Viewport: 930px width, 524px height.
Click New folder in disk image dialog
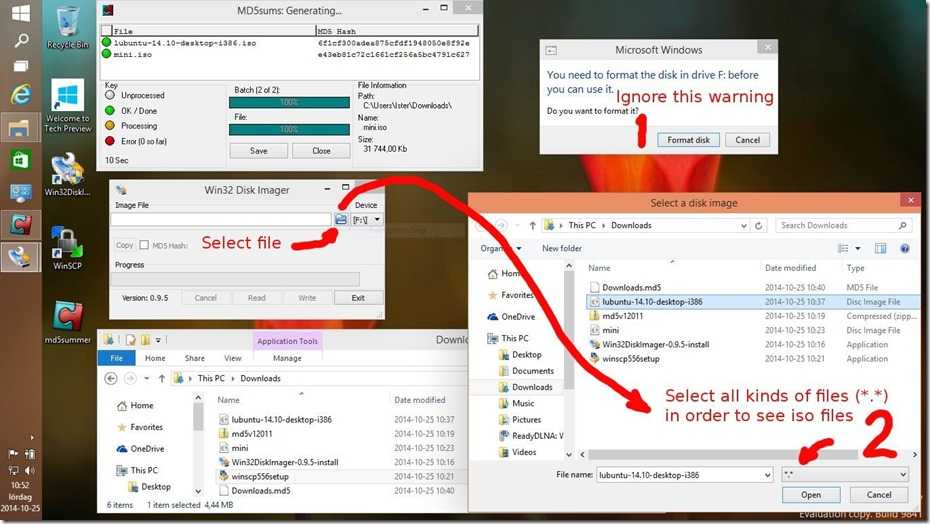pos(562,249)
